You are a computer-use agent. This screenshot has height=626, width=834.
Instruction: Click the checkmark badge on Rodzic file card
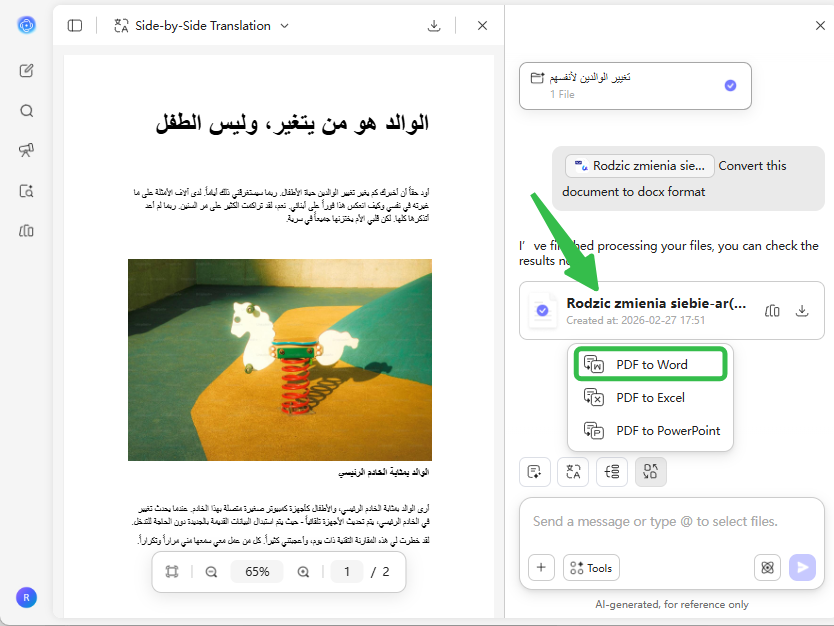click(543, 310)
